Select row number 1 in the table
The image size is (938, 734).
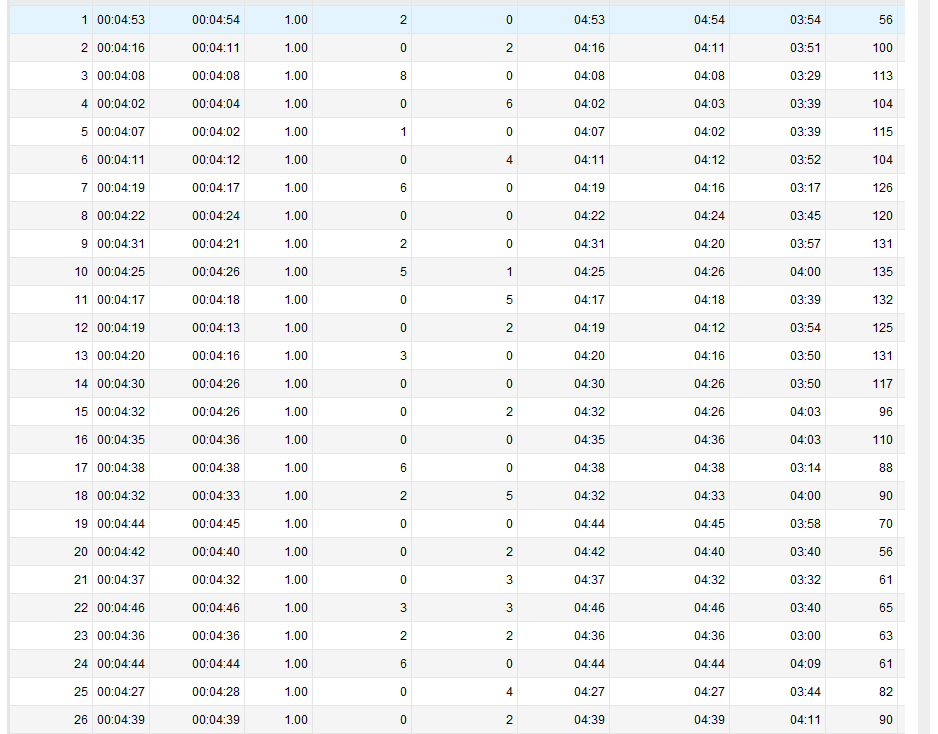pos(84,20)
